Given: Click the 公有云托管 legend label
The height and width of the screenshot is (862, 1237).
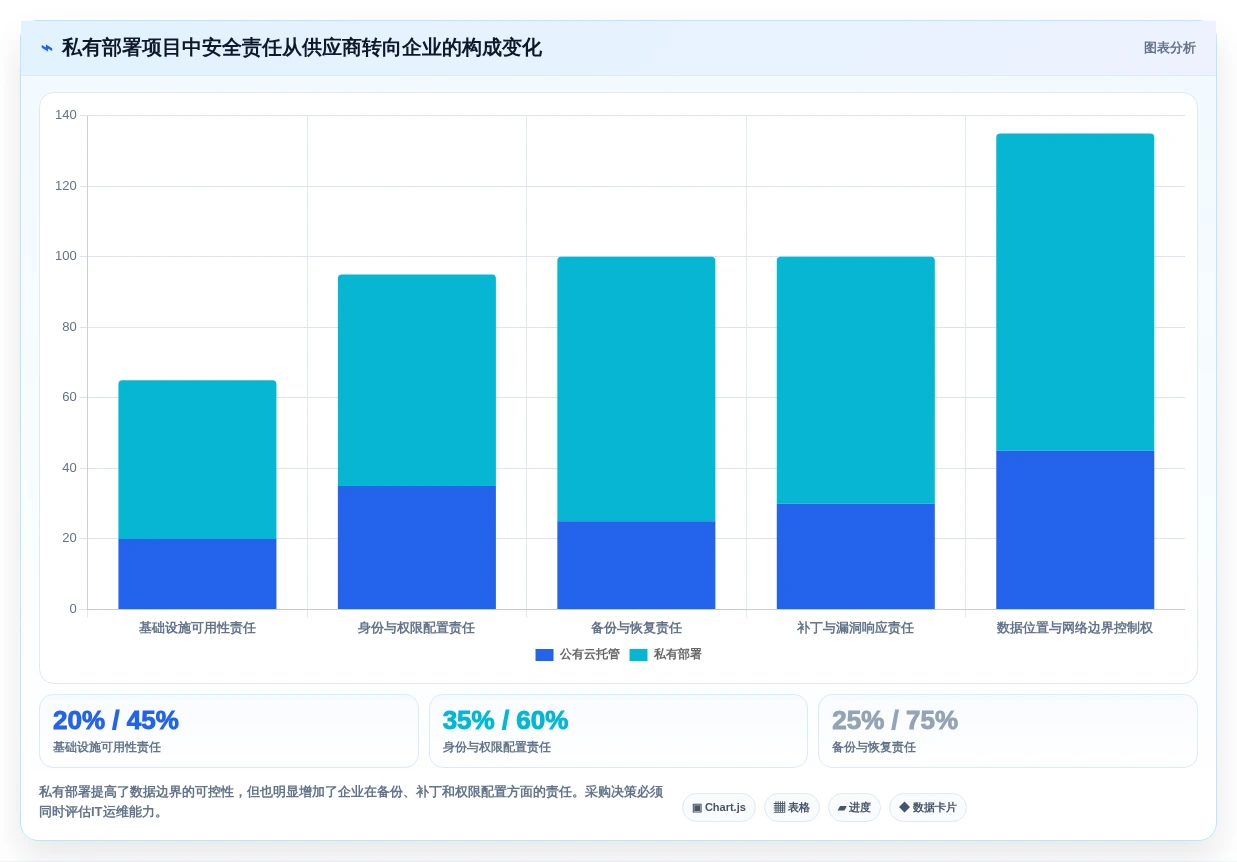Looking at the screenshot, I should [589, 655].
